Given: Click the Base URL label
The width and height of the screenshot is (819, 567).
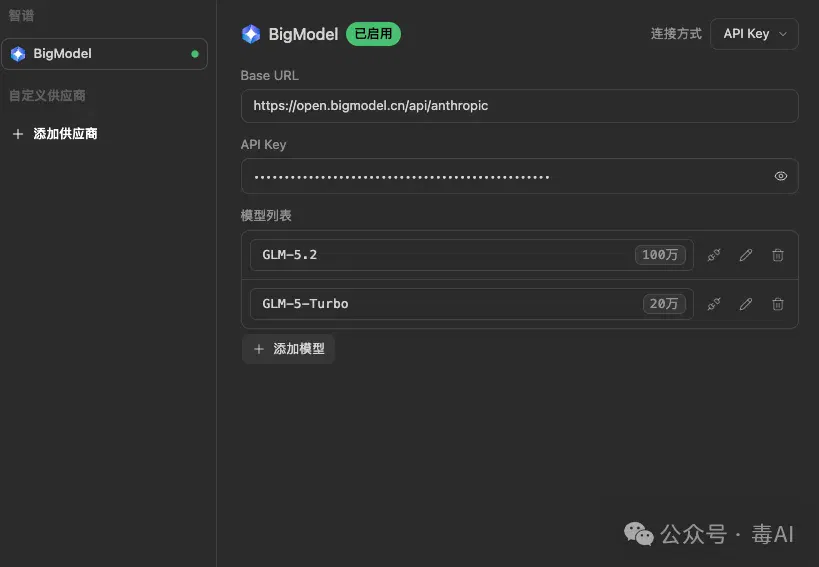Looking at the screenshot, I should 270,76.
